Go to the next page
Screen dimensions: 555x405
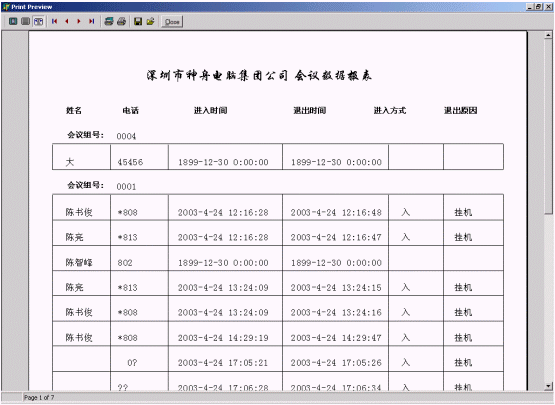pos(79,21)
